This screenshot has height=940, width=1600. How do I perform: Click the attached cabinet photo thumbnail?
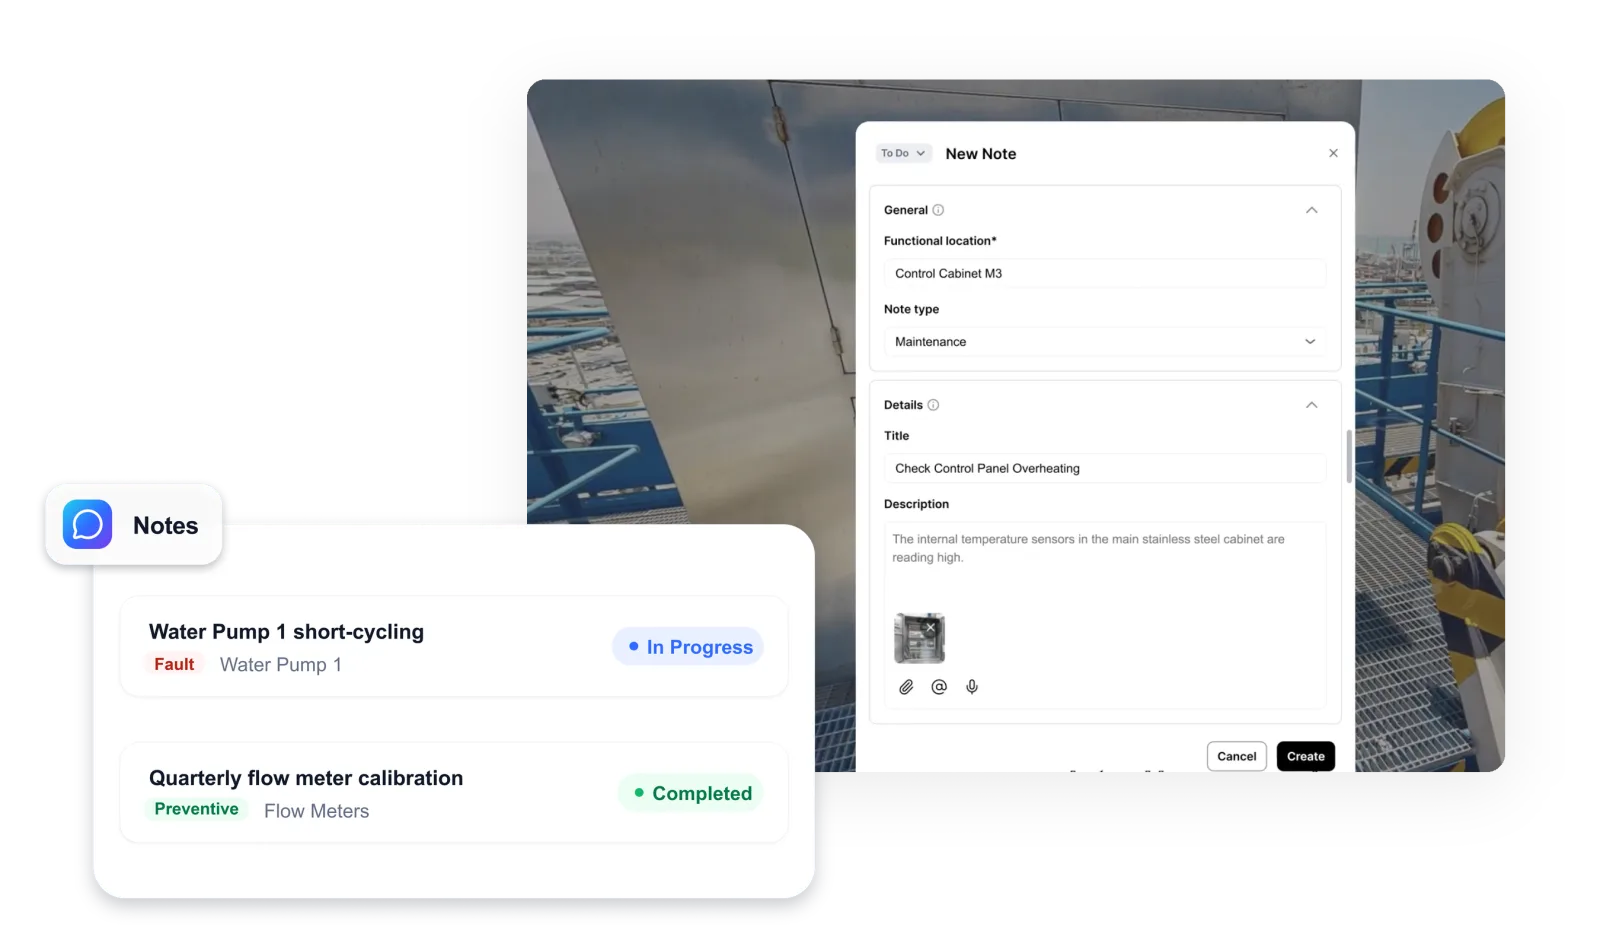(x=919, y=638)
